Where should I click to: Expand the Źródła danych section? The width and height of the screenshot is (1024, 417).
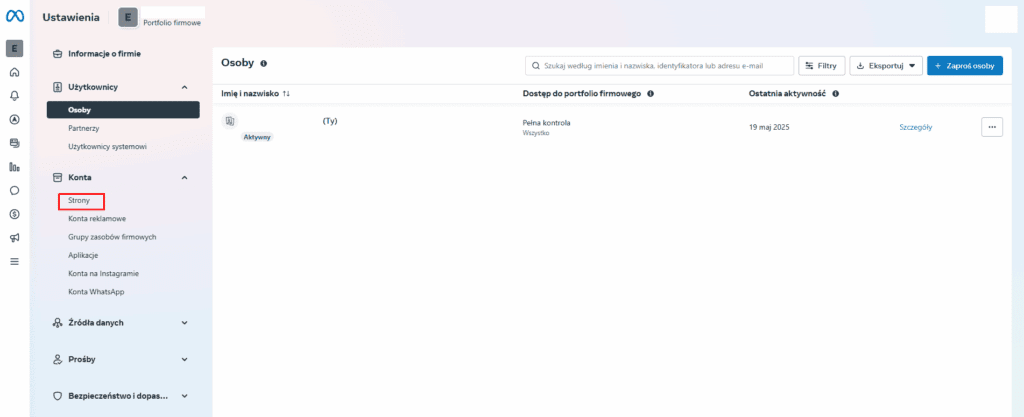tap(184, 323)
